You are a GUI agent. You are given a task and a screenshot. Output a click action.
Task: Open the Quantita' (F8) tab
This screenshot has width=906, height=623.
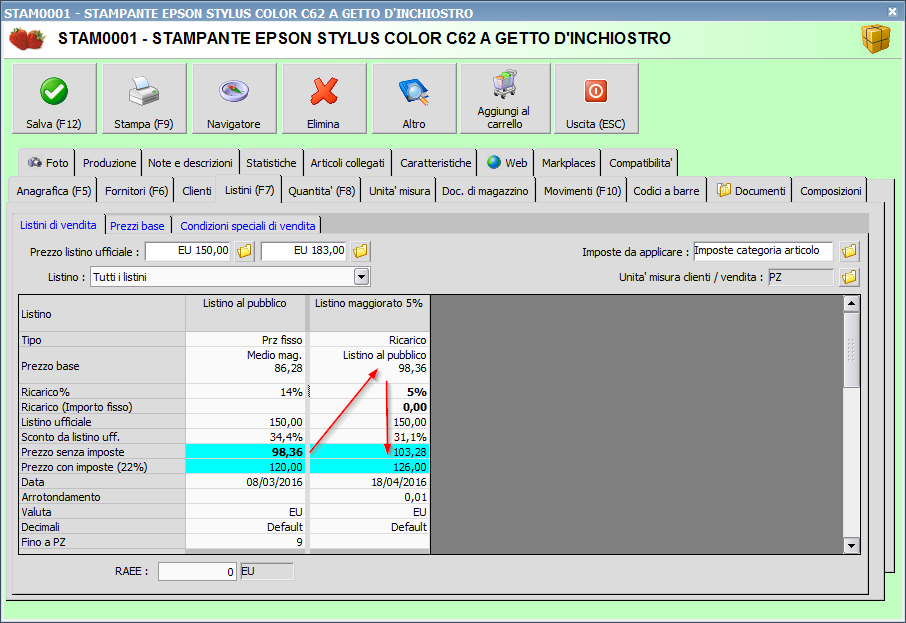click(321, 191)
